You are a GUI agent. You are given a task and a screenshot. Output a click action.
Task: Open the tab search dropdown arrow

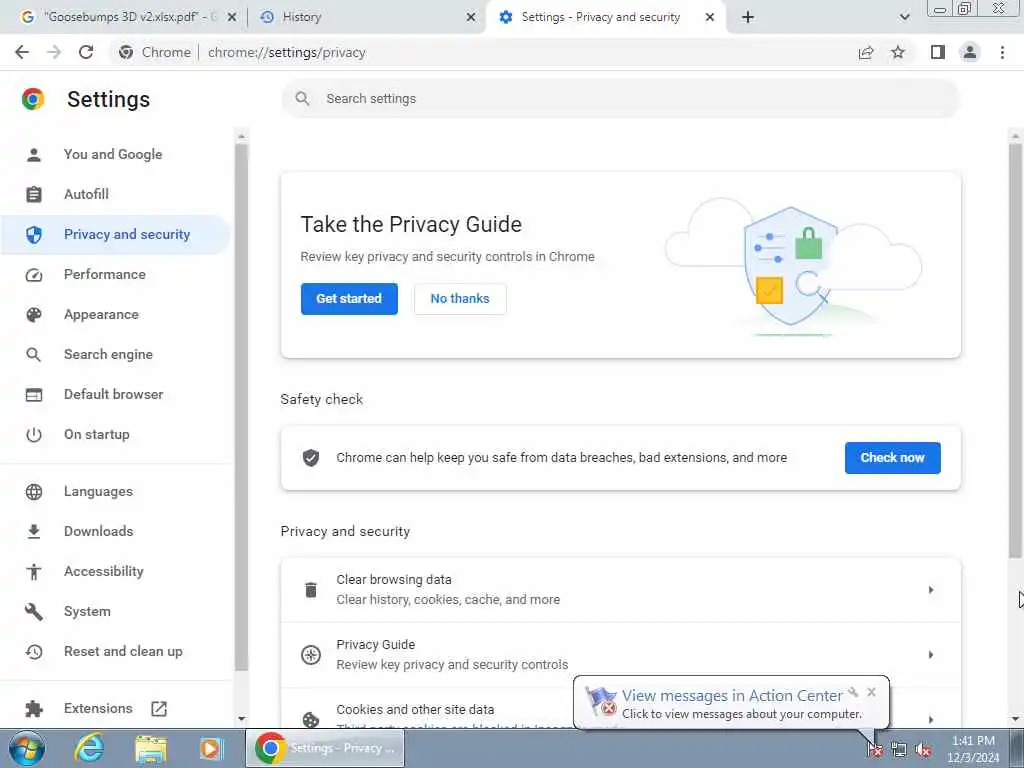904,17
